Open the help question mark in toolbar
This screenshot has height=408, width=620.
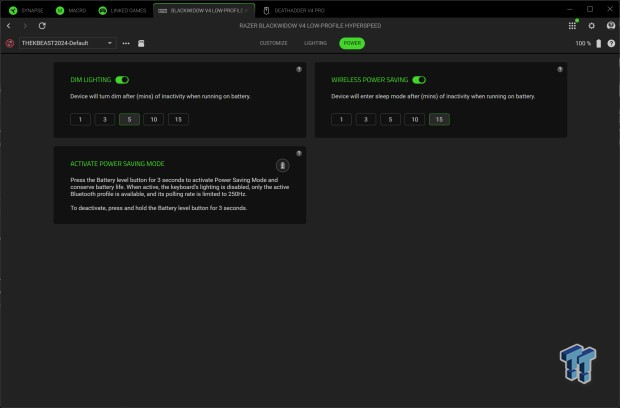tap(610, 43)
